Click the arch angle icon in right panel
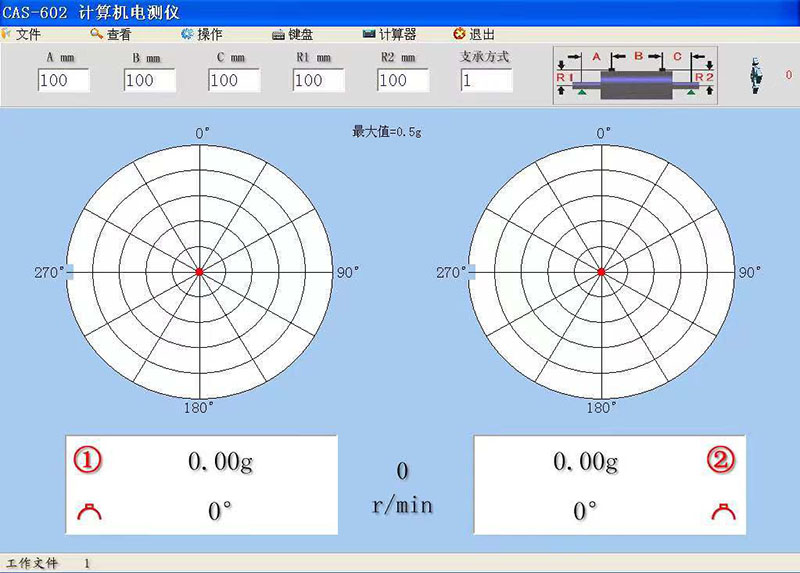 tap(723, 512)
